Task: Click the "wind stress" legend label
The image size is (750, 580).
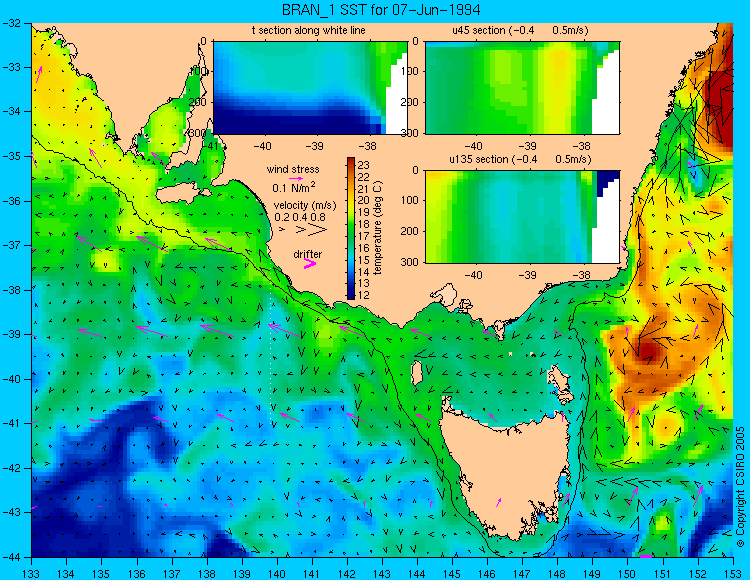Action: [293, 169]
